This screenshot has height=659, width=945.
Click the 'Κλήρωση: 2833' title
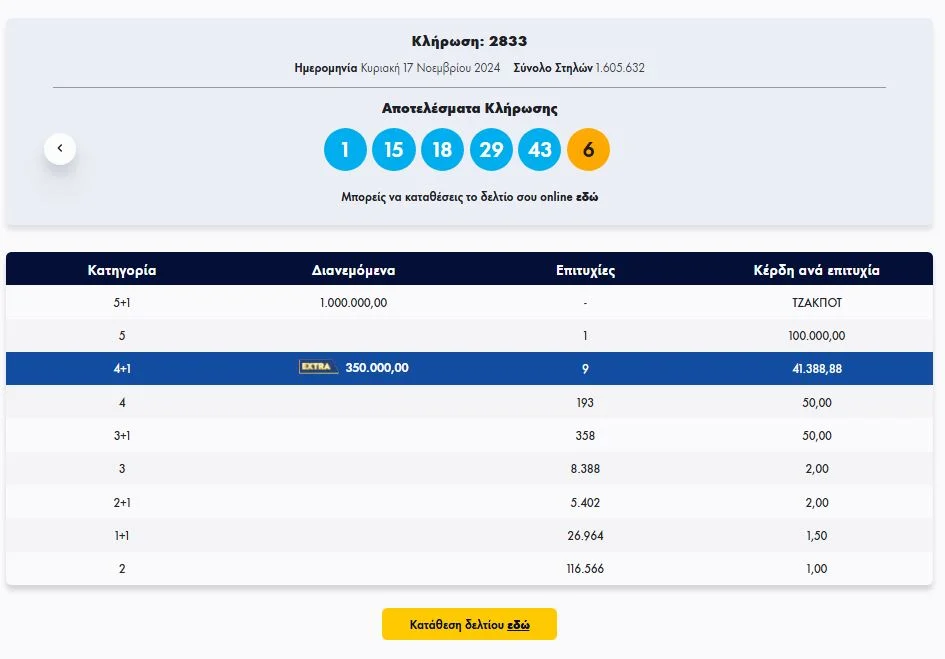click(469, 41)
